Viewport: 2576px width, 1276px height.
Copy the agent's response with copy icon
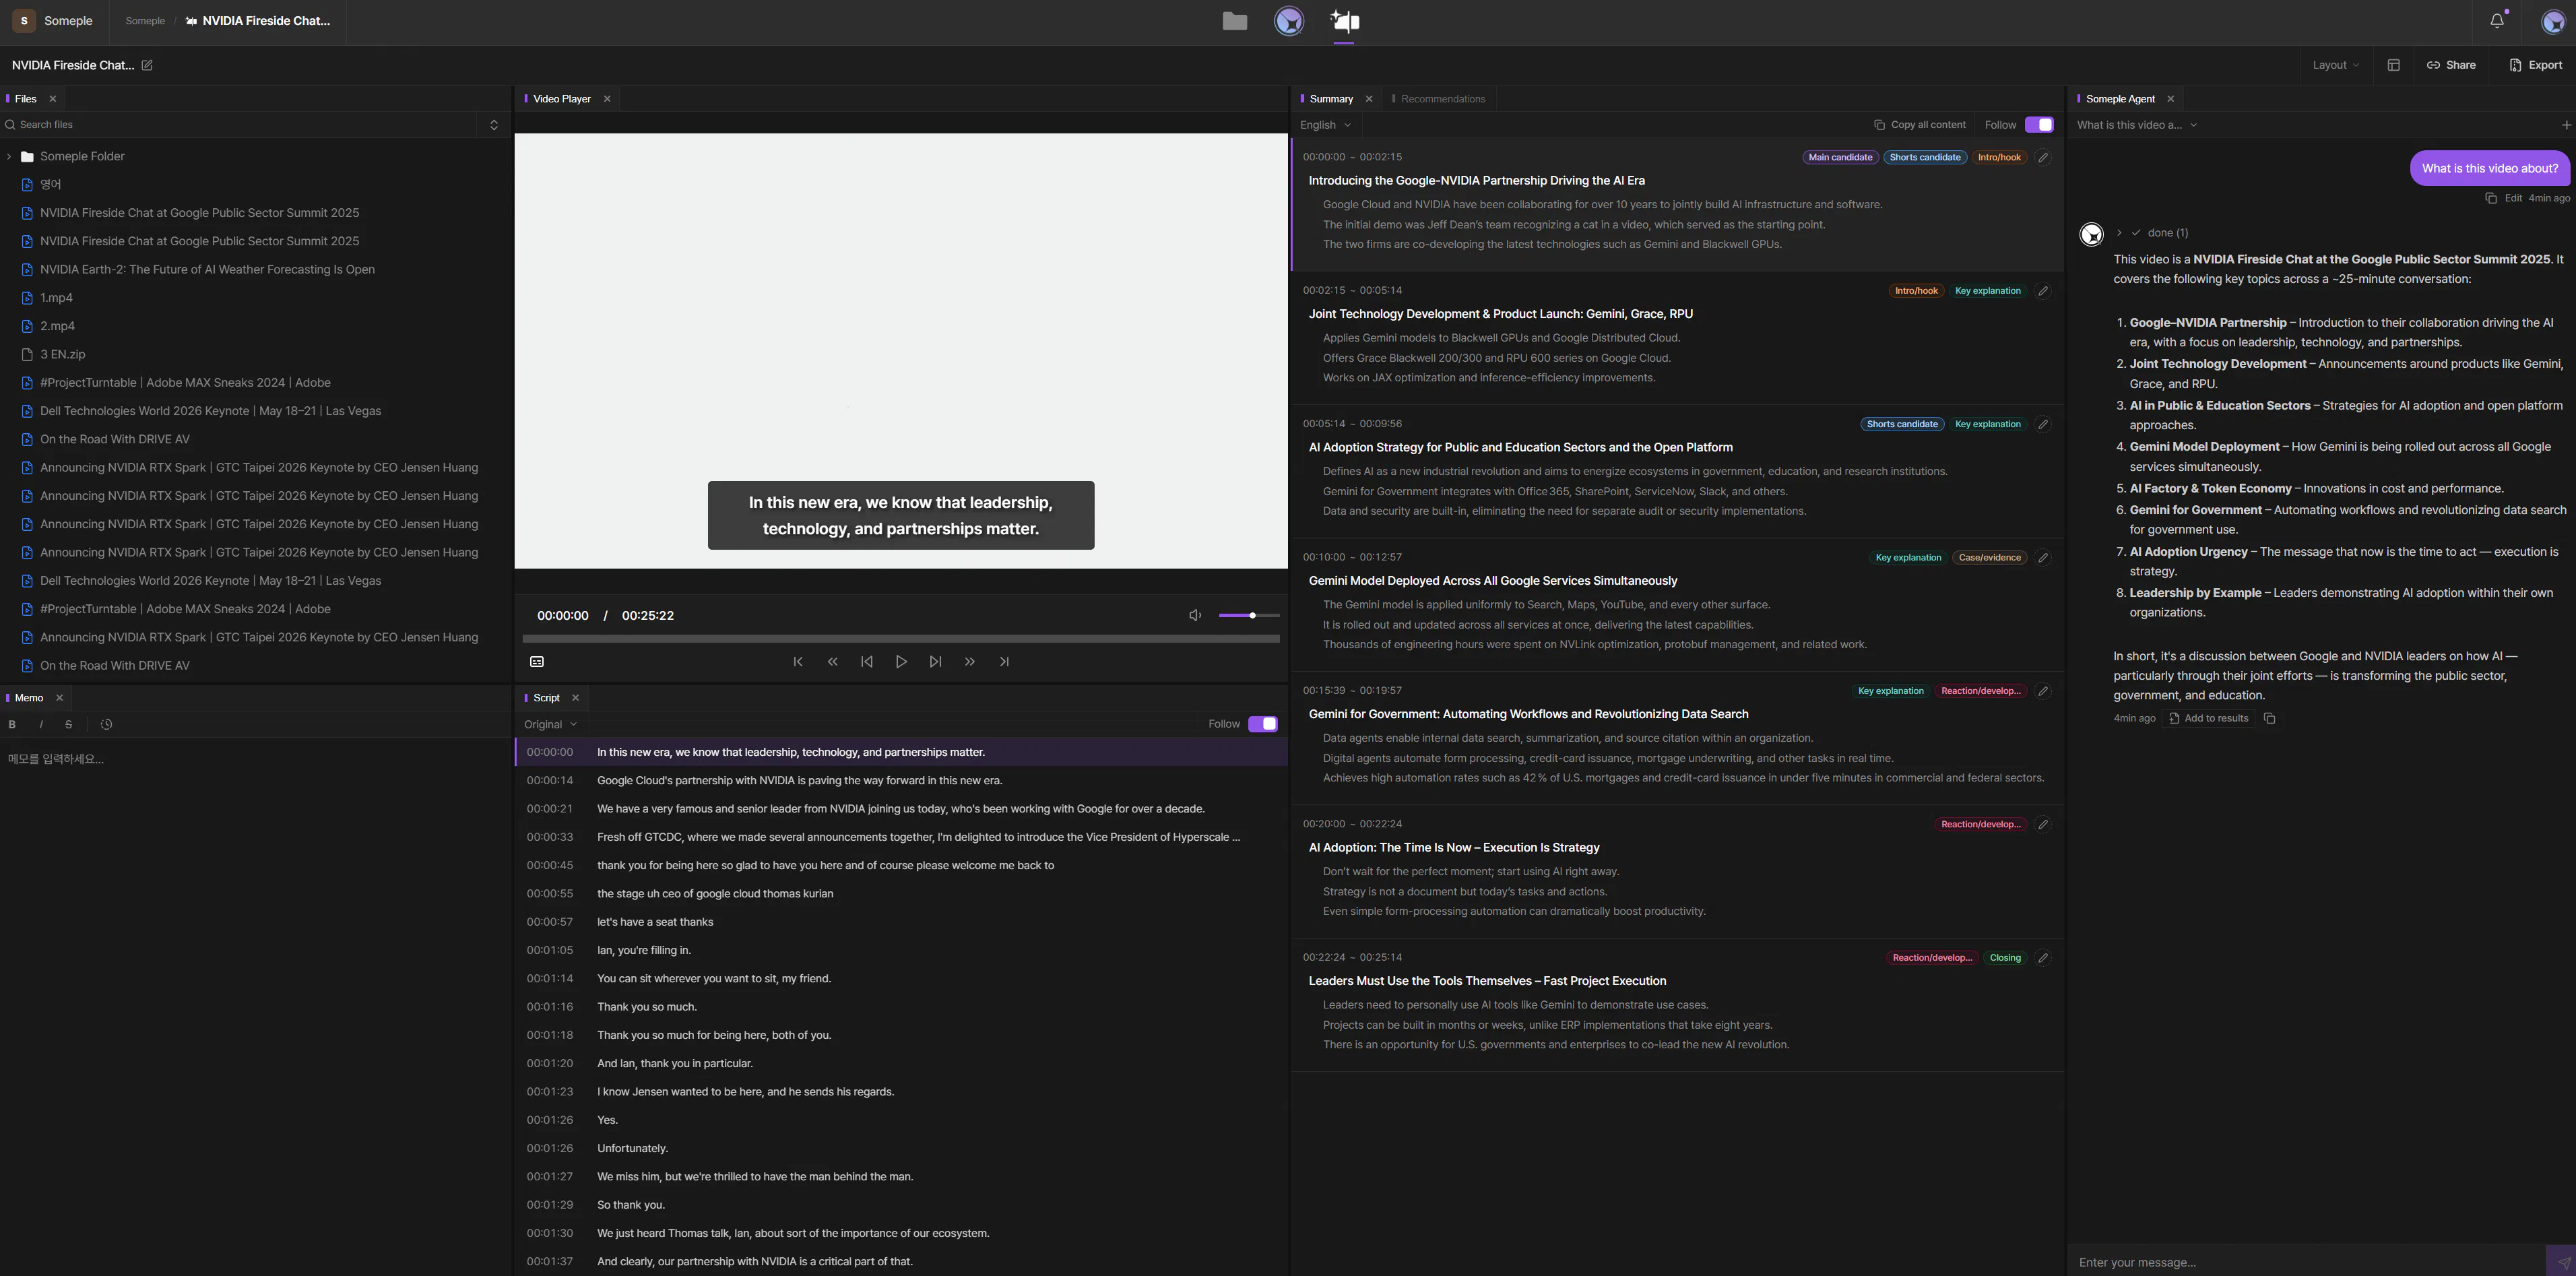pos(2269,718)
